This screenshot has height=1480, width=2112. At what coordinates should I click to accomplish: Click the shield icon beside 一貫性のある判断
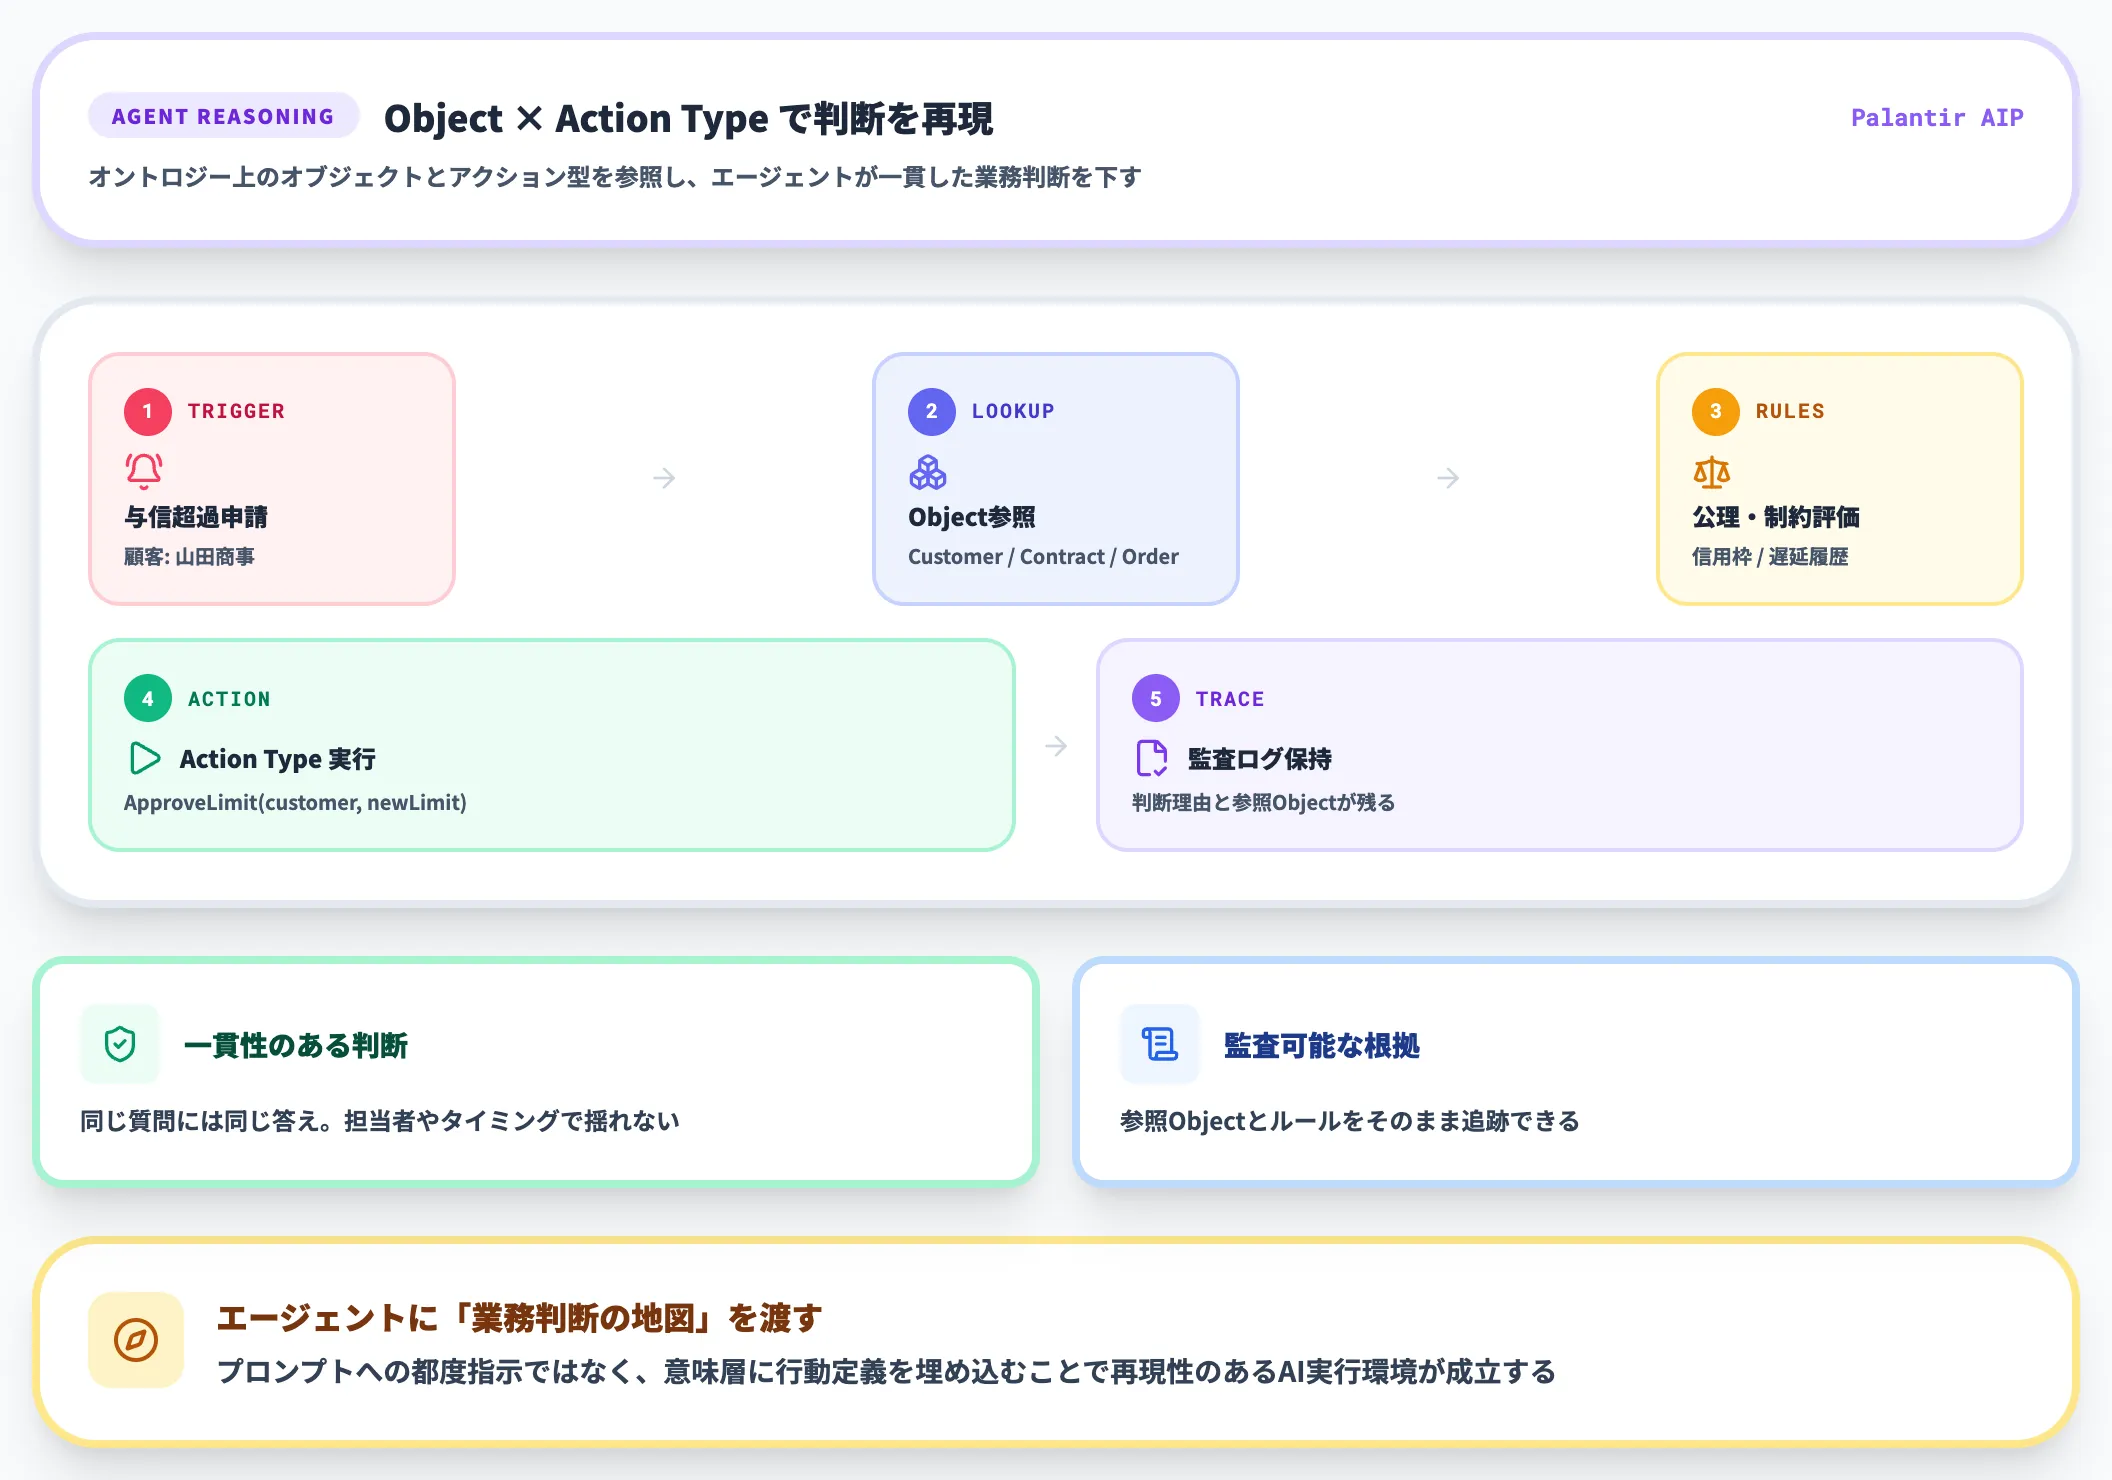(x=119, y=1044)
